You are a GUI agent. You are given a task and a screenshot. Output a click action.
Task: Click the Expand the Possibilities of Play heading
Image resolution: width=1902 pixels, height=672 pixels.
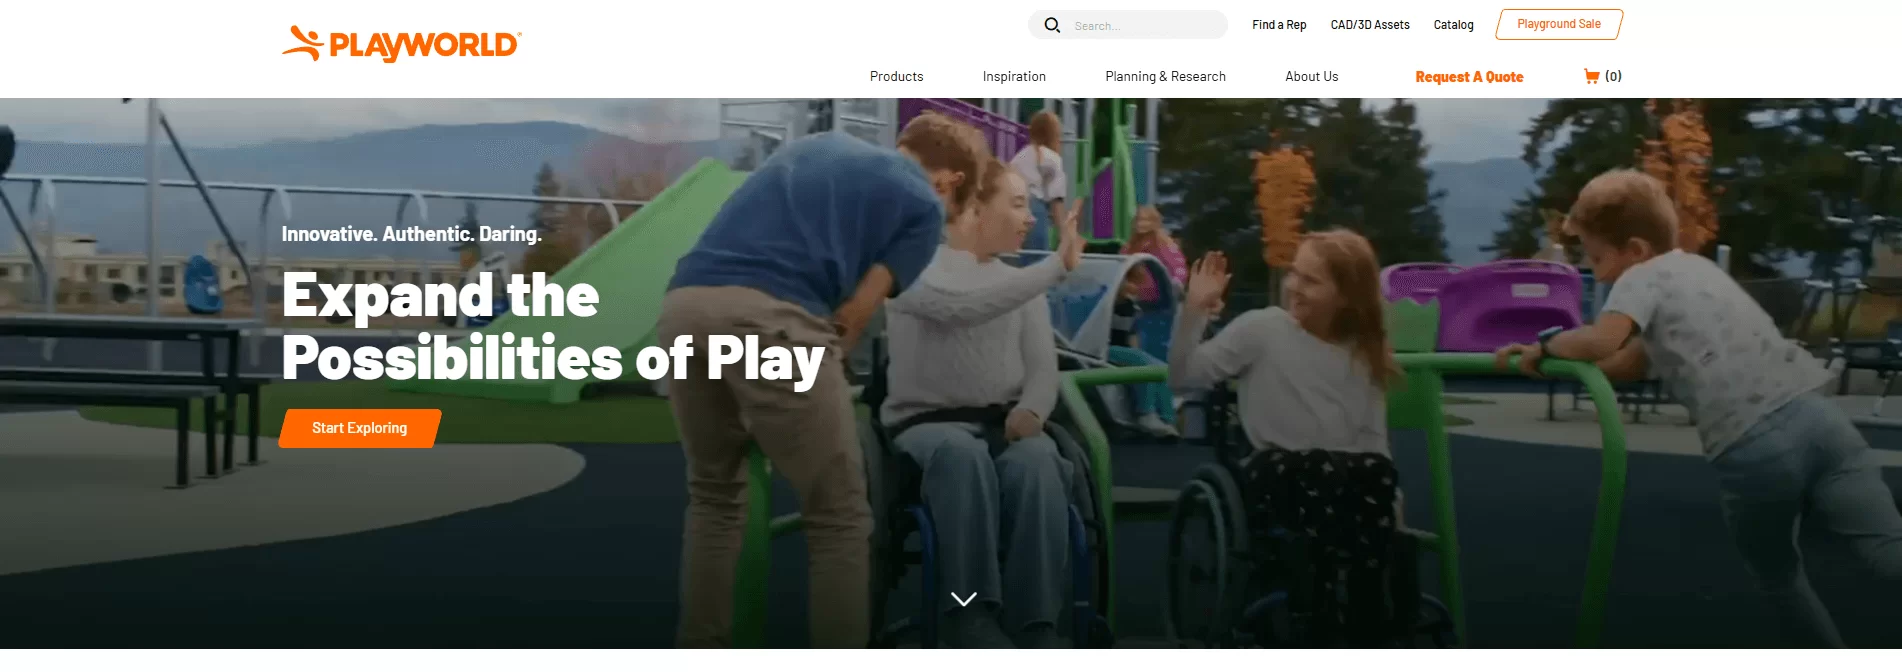553,327
